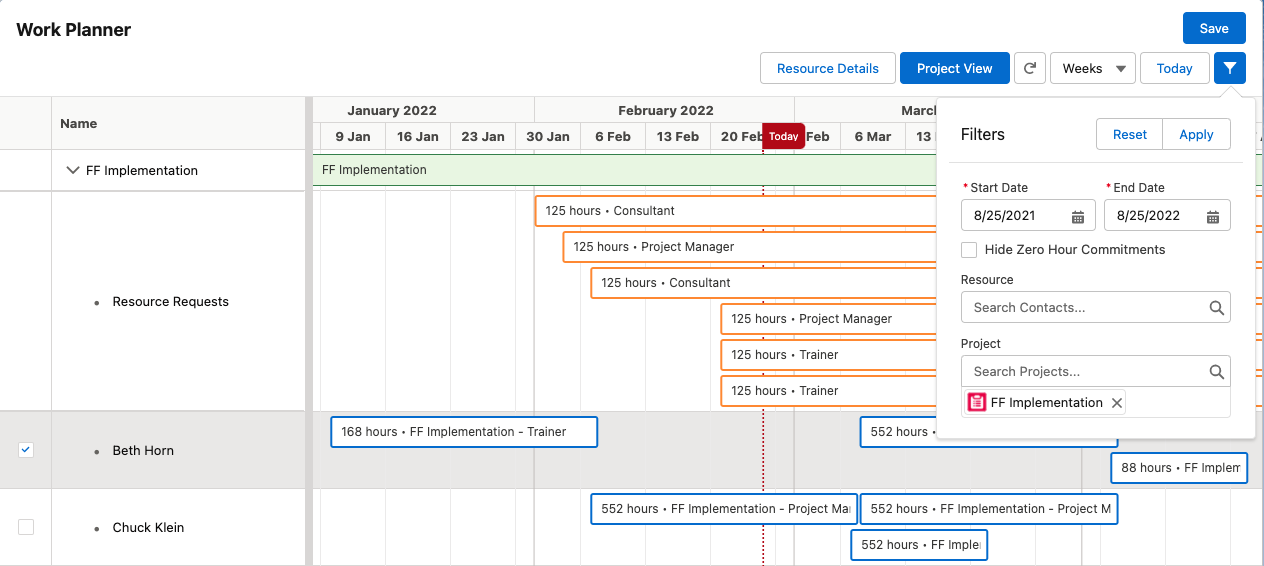This screenshot has height=566, width=1264.
Task: Open the Start Date calendar picker icon
Action: click(1078, 216)
